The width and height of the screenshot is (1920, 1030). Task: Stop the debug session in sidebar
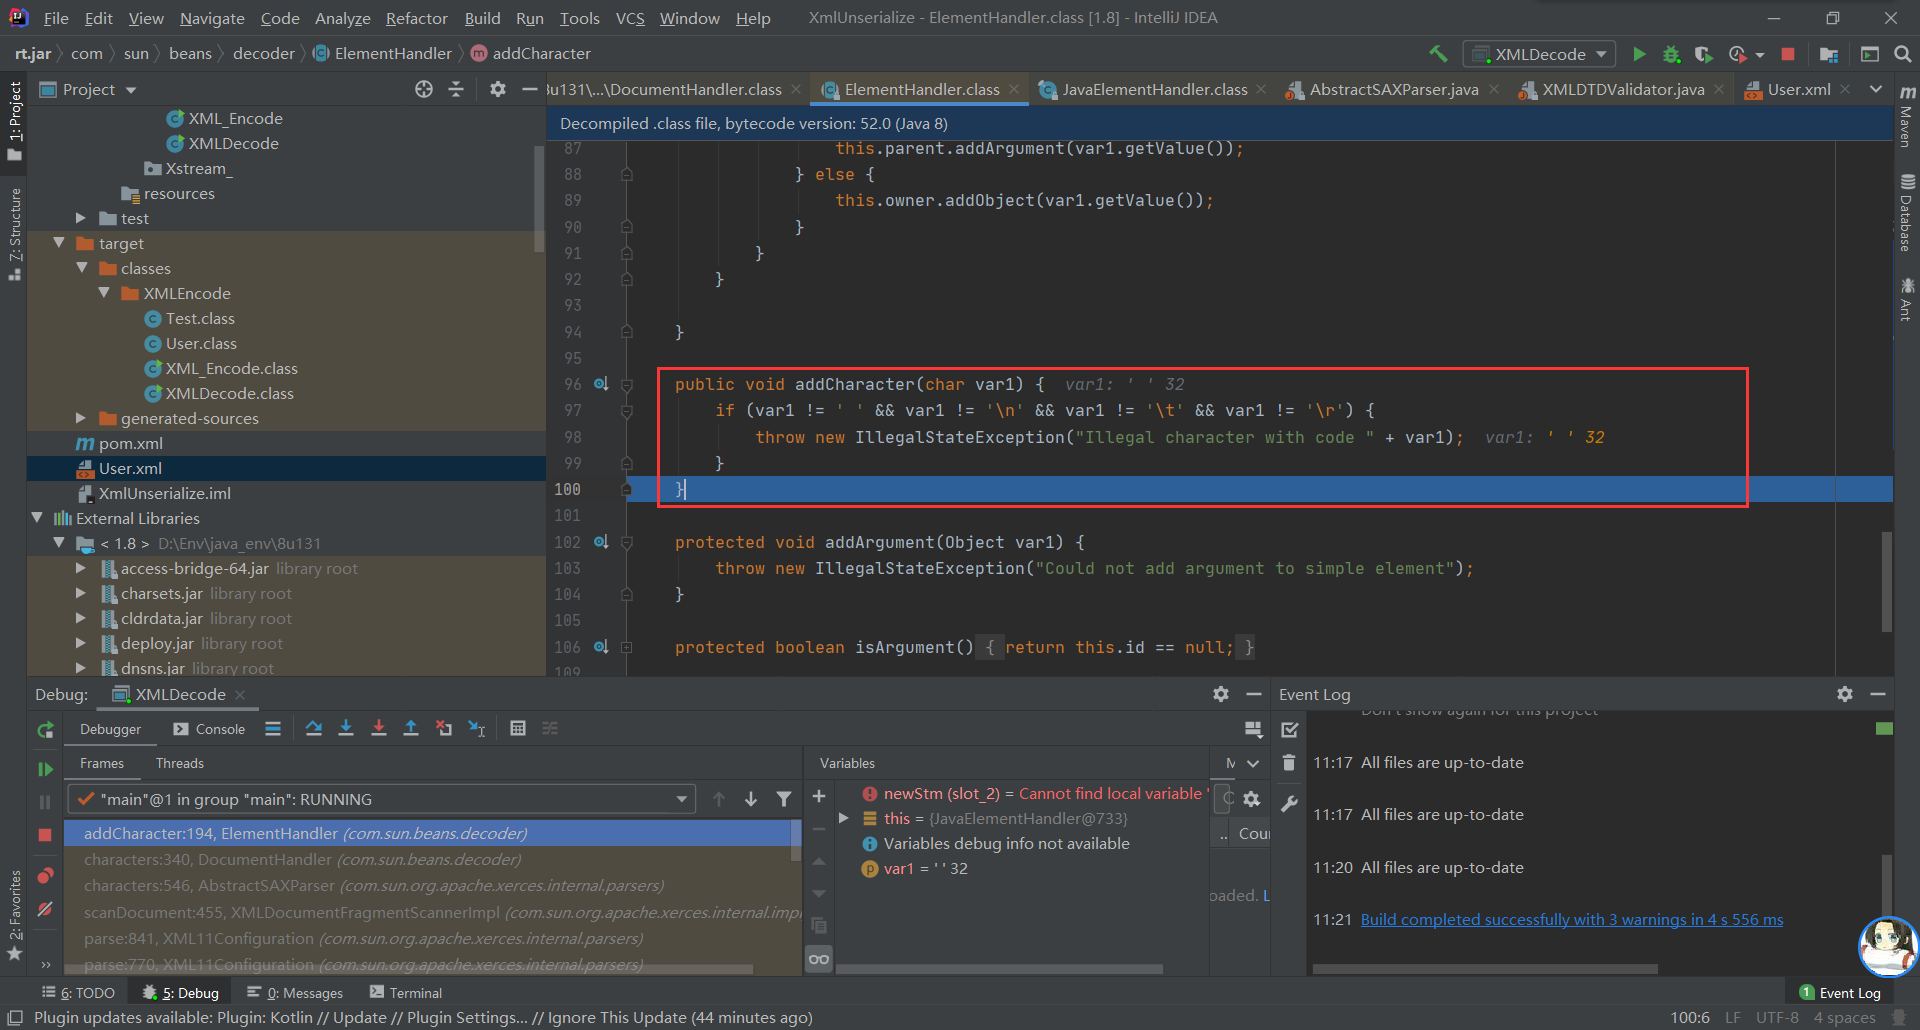click(x=45, y=835)
